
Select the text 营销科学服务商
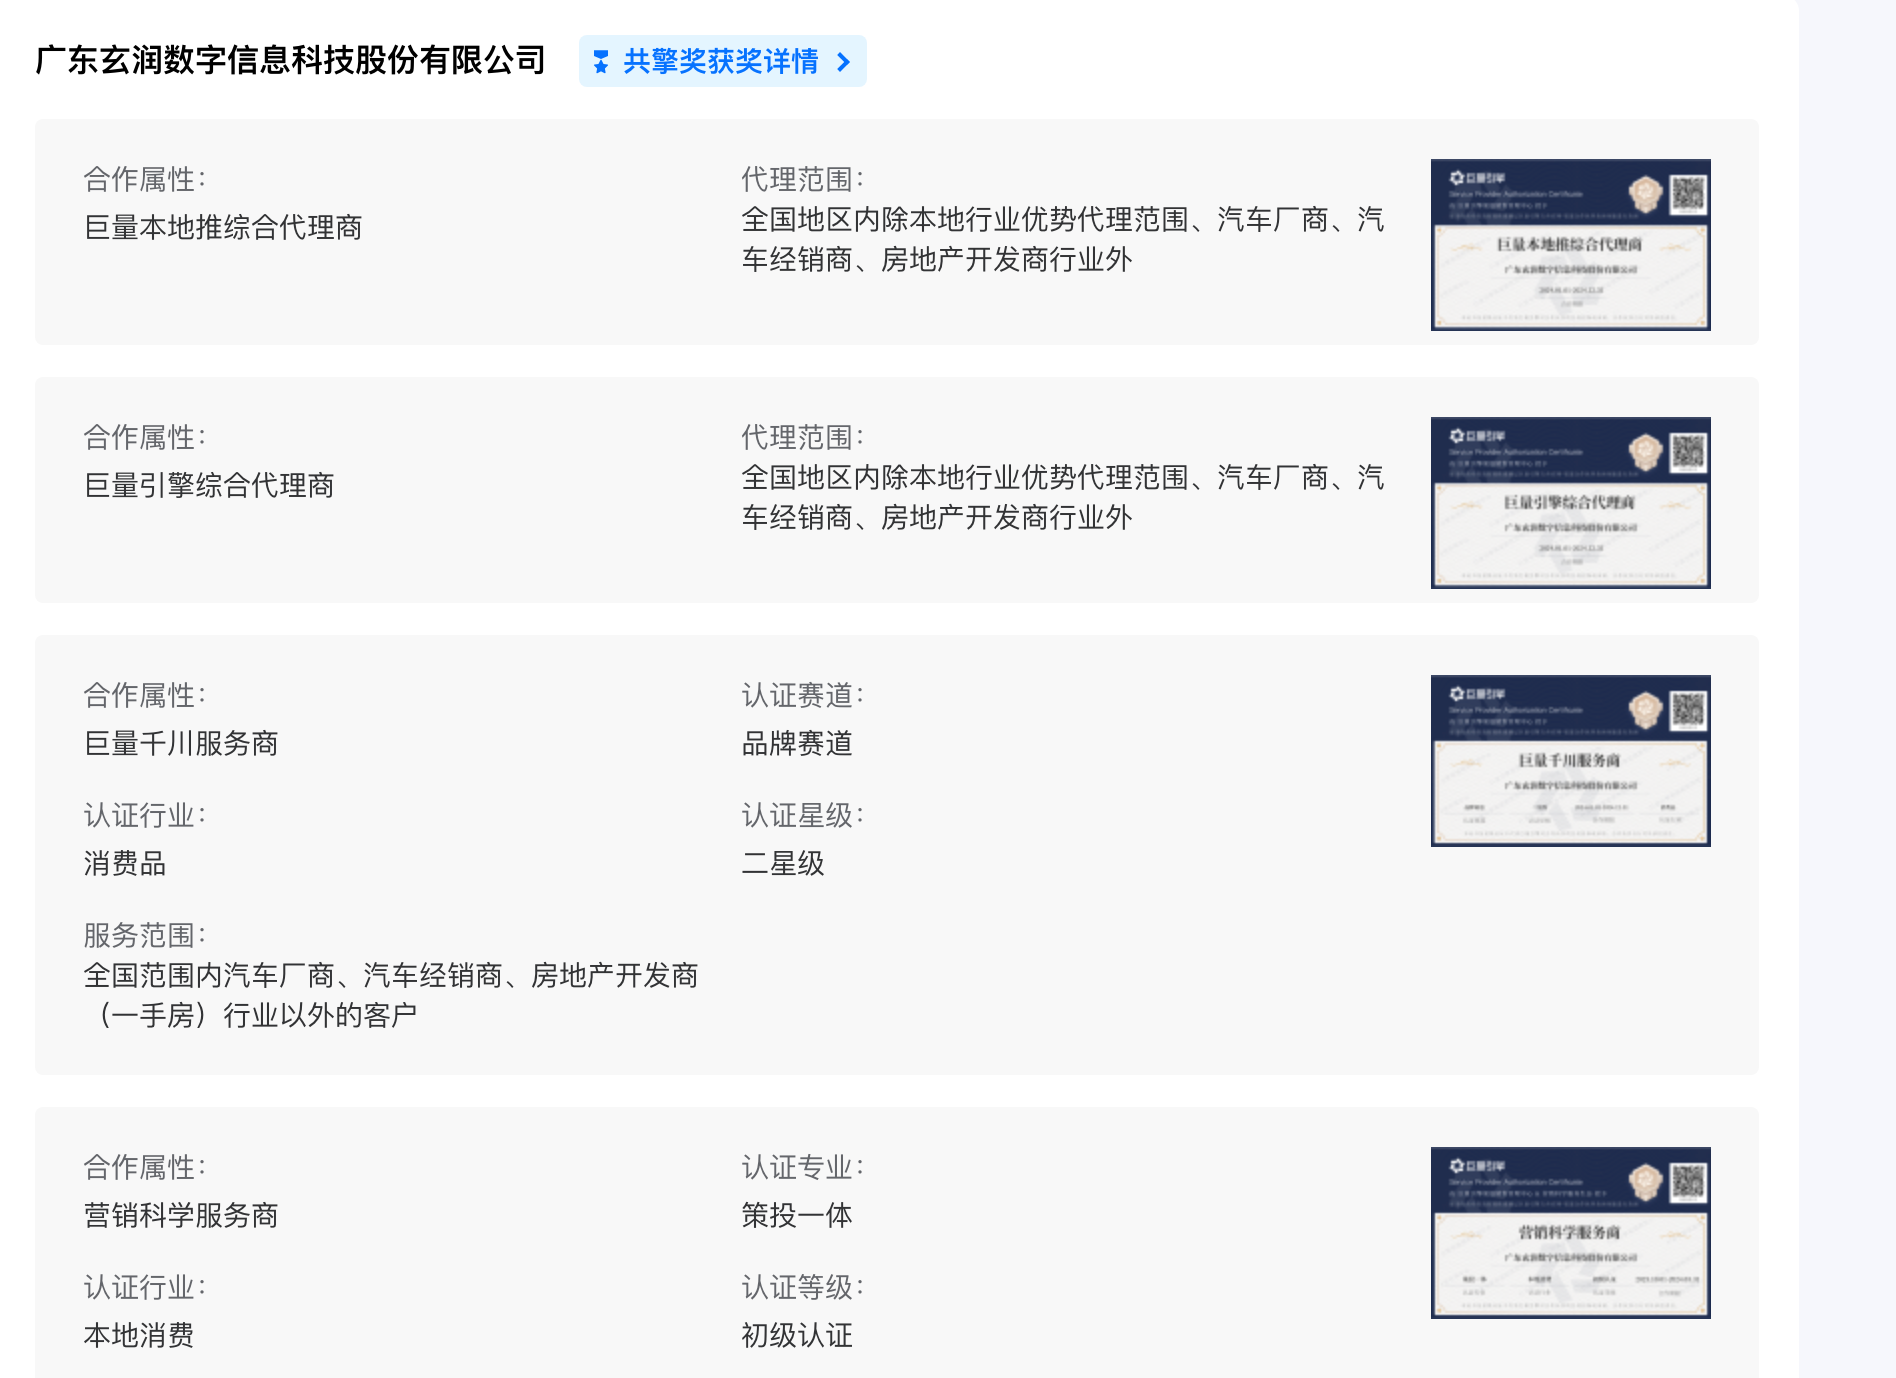point(181,1215)
